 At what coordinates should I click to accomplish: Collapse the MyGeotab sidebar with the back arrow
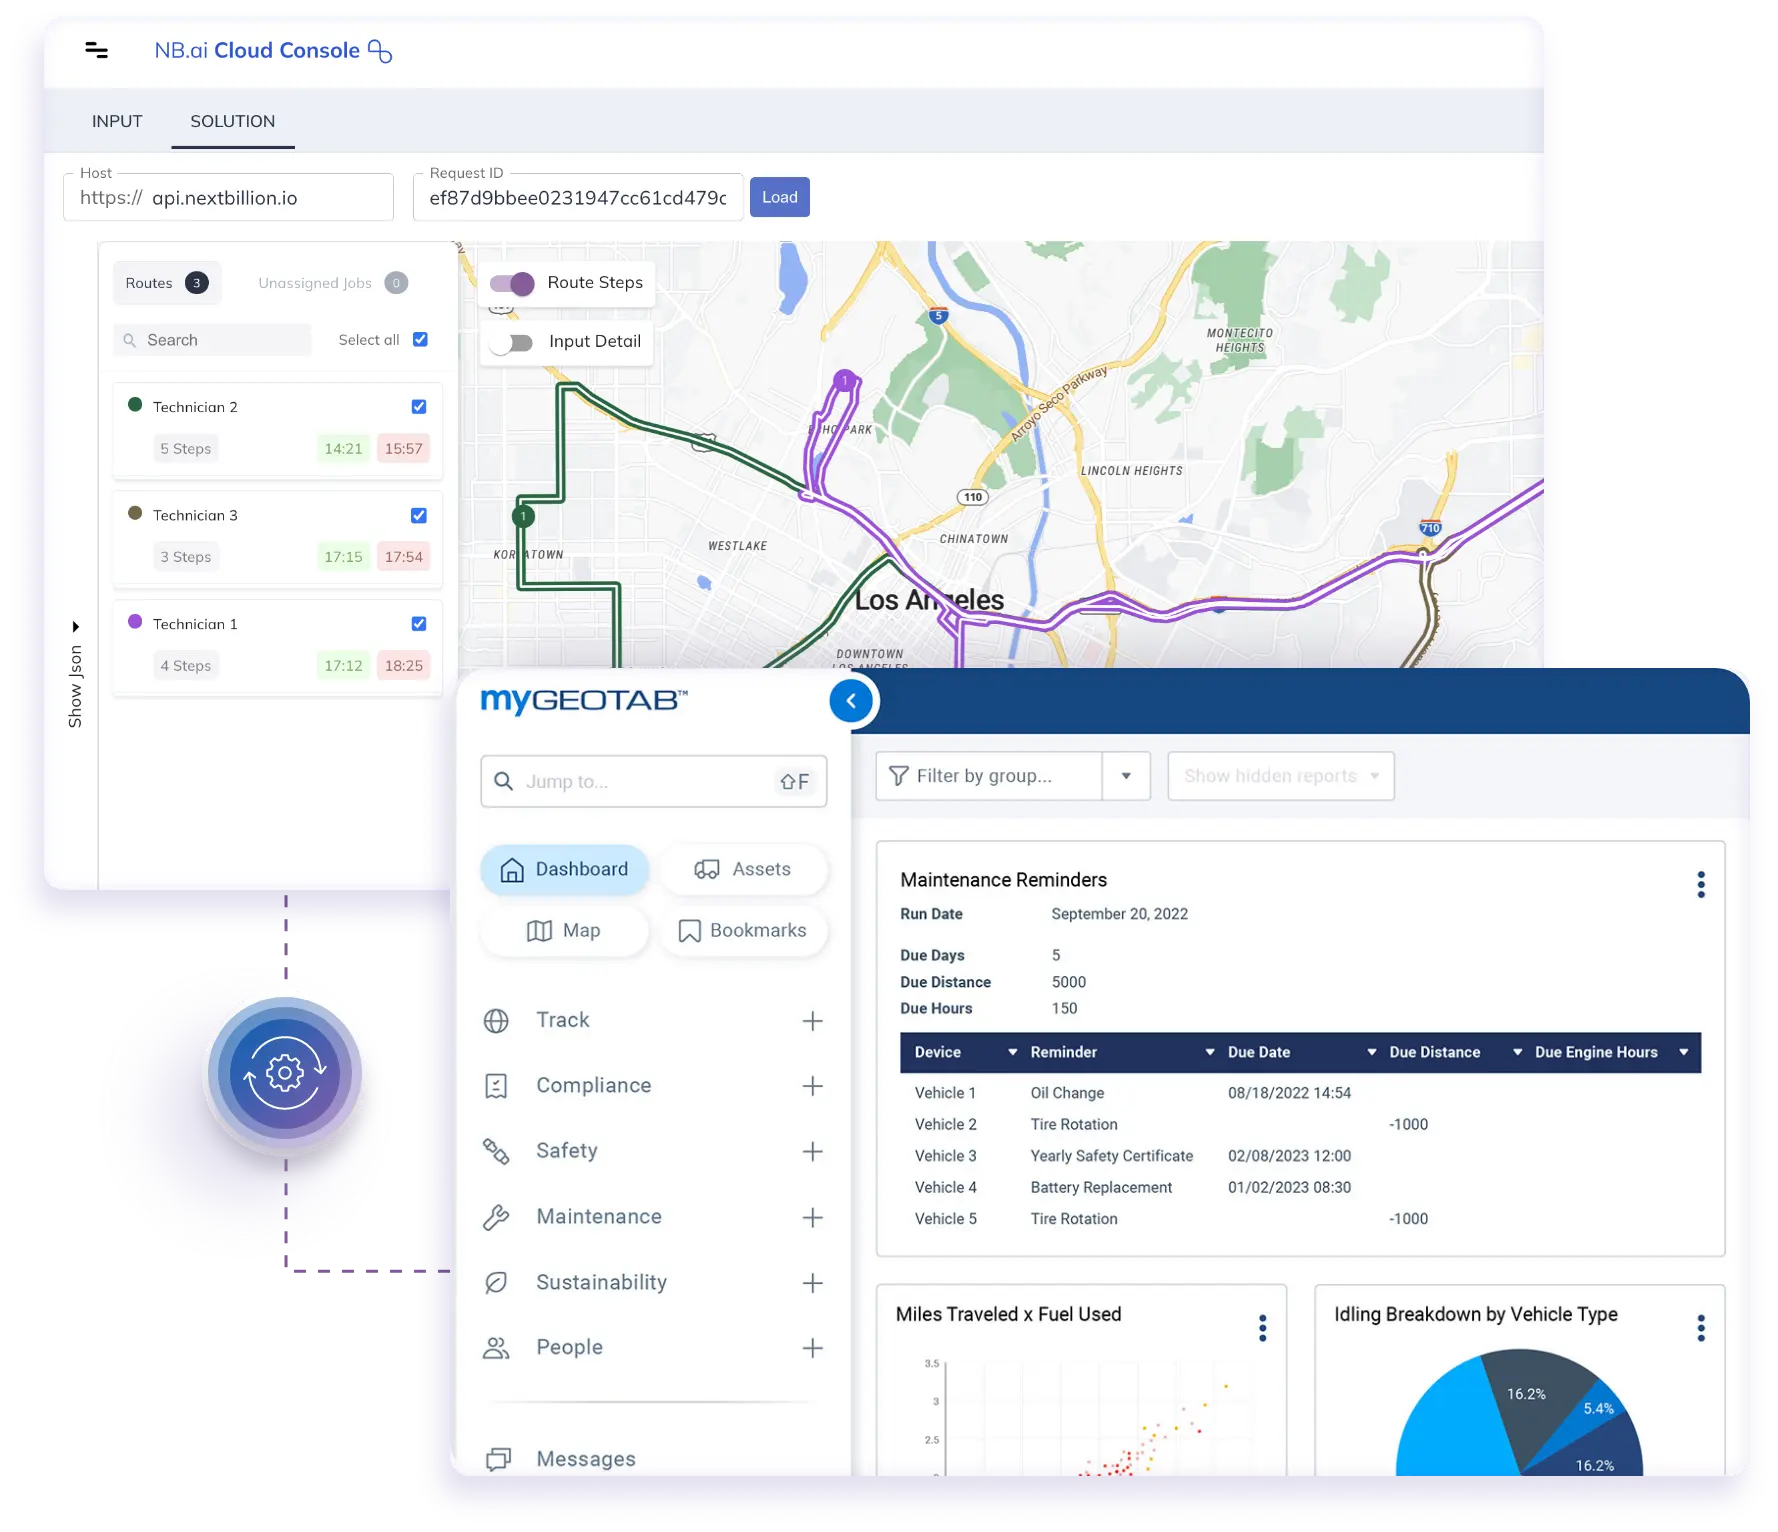(x=852, y=701)
